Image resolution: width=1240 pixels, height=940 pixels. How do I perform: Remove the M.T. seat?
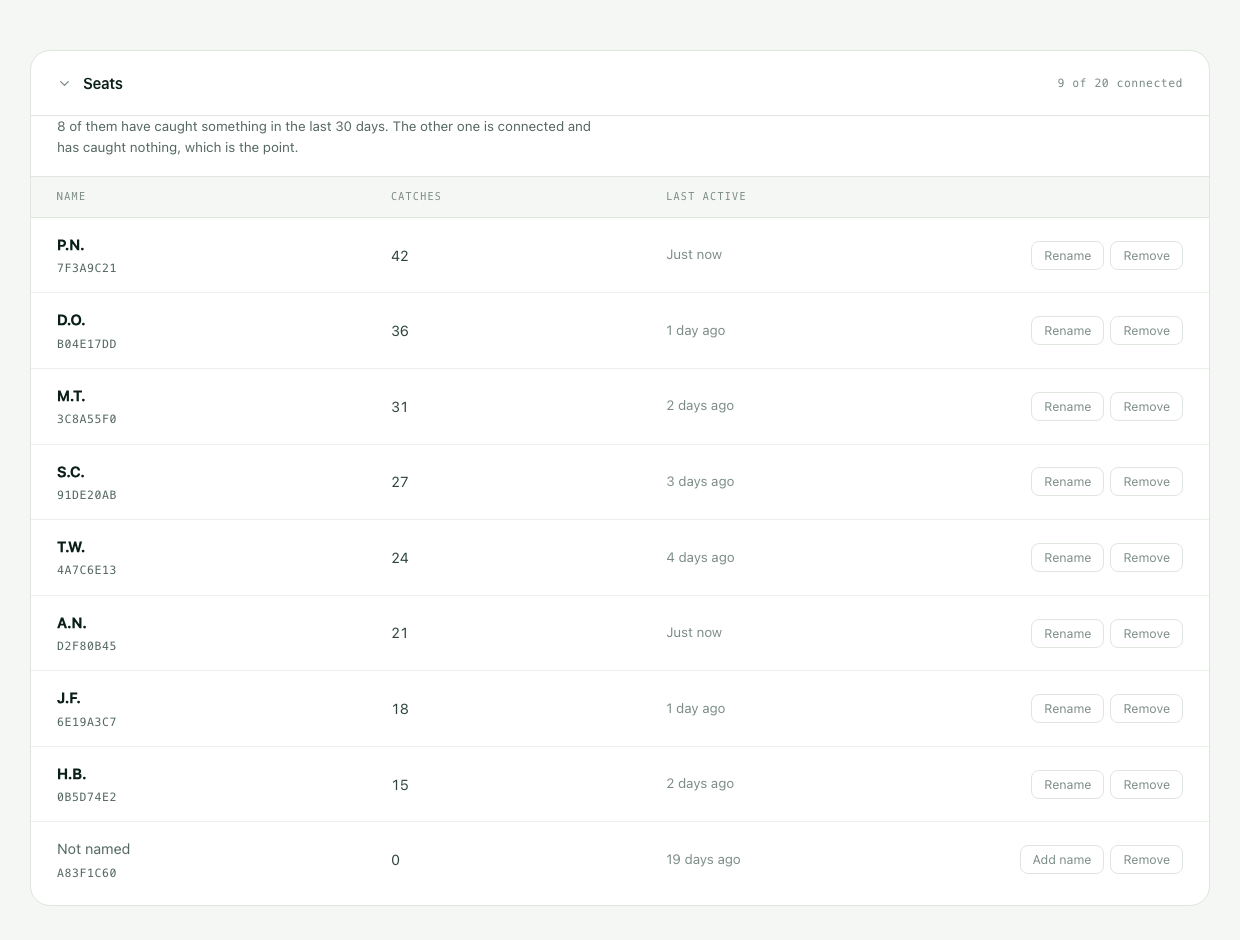(1146, 407)
